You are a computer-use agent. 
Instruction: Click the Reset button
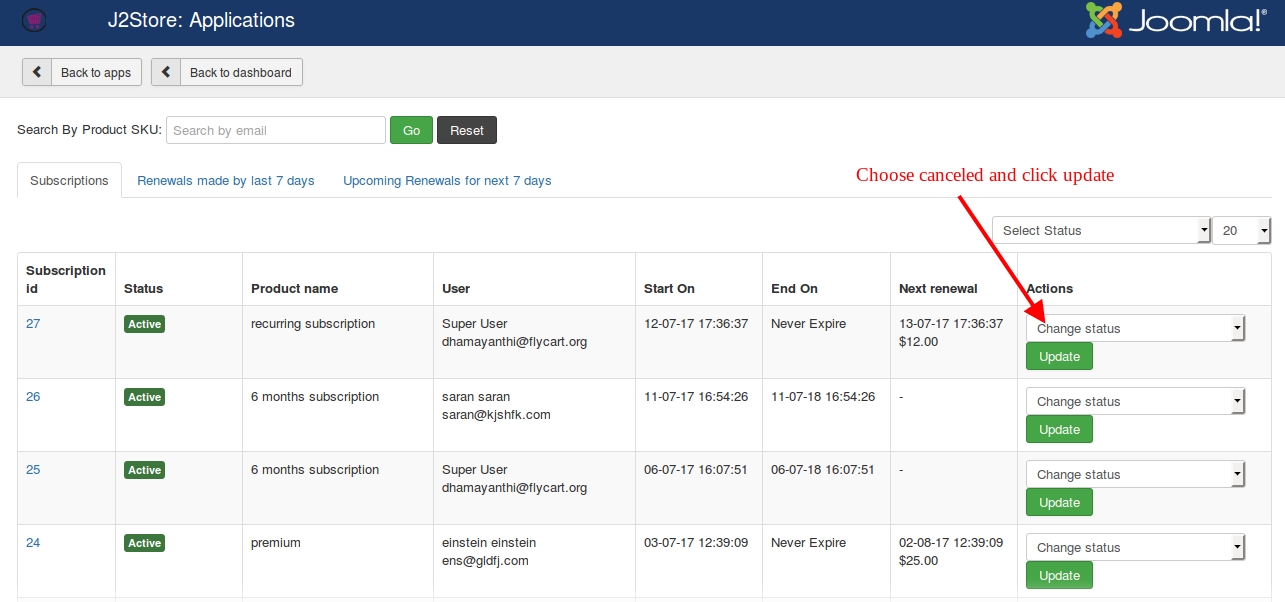[466, 130]
